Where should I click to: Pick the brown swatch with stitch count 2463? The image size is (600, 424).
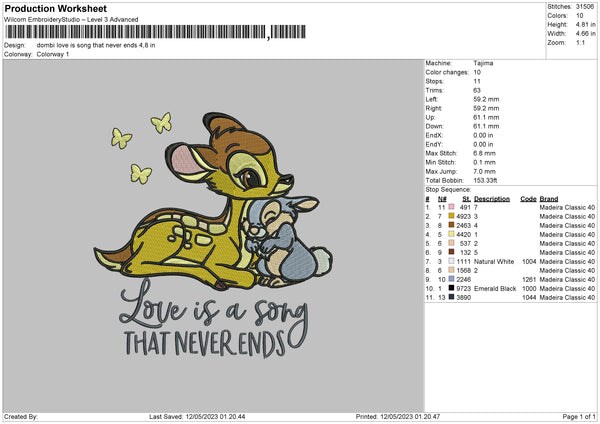(452, 225)
